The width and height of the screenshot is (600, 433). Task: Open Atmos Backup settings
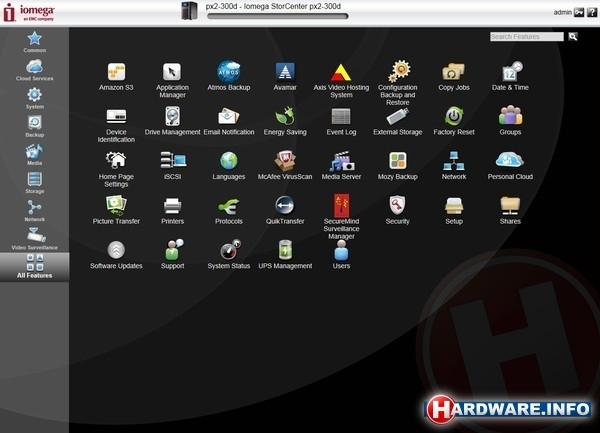tap(228, 76)
